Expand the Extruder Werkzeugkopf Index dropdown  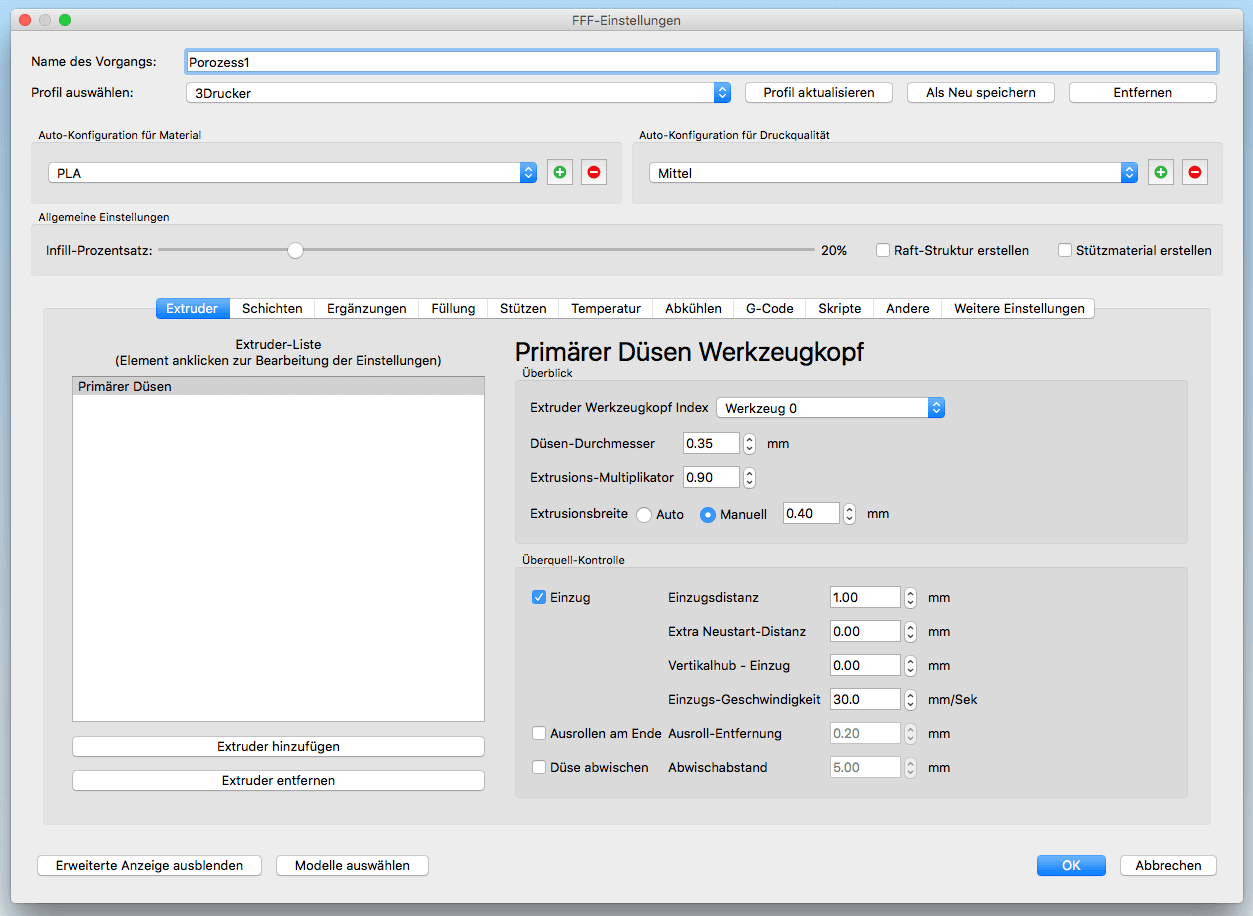click(x=830, y=408)
